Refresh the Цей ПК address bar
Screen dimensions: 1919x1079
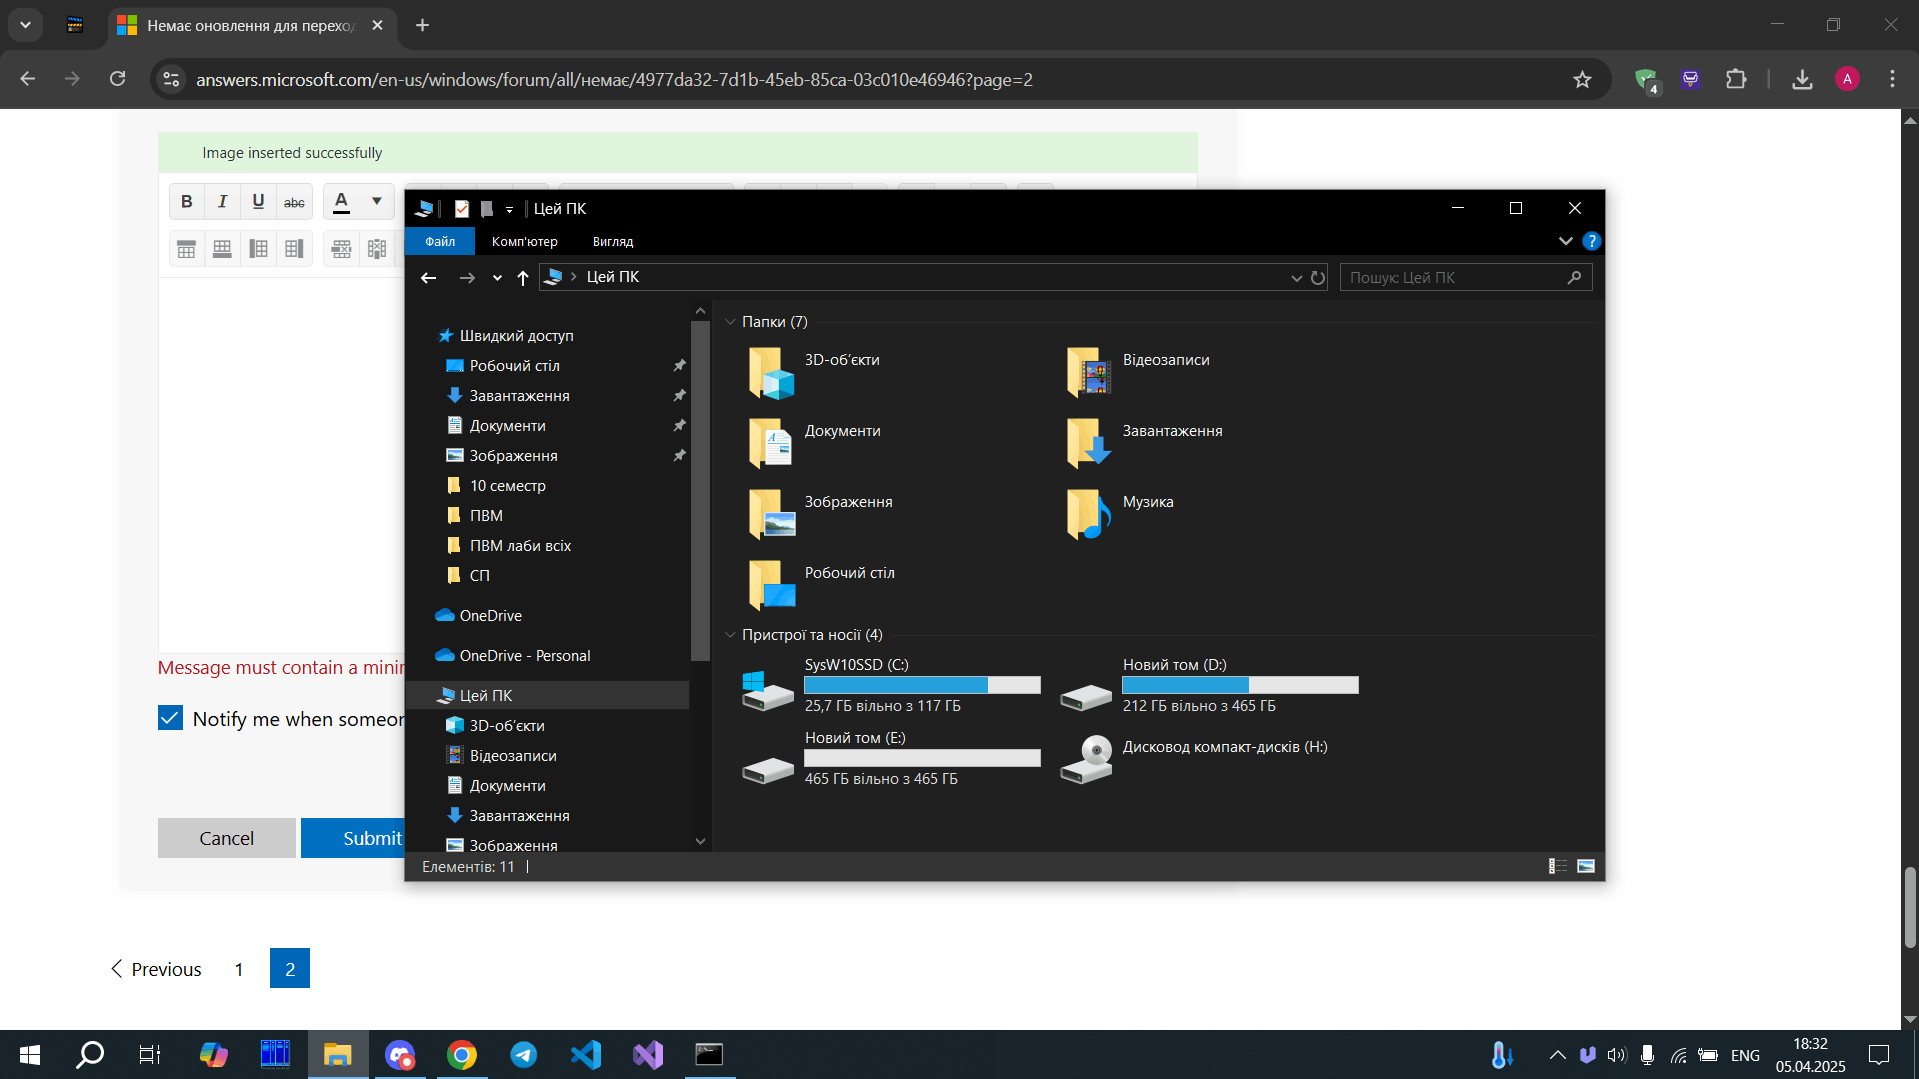pyautogui.click(x=1318, y=278)
